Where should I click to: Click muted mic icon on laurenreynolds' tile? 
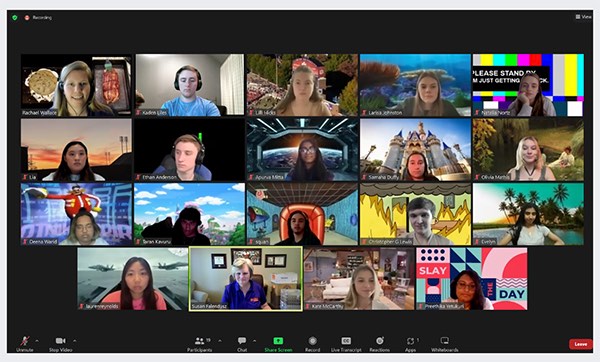pyautogui.click(x=82, y=307)
